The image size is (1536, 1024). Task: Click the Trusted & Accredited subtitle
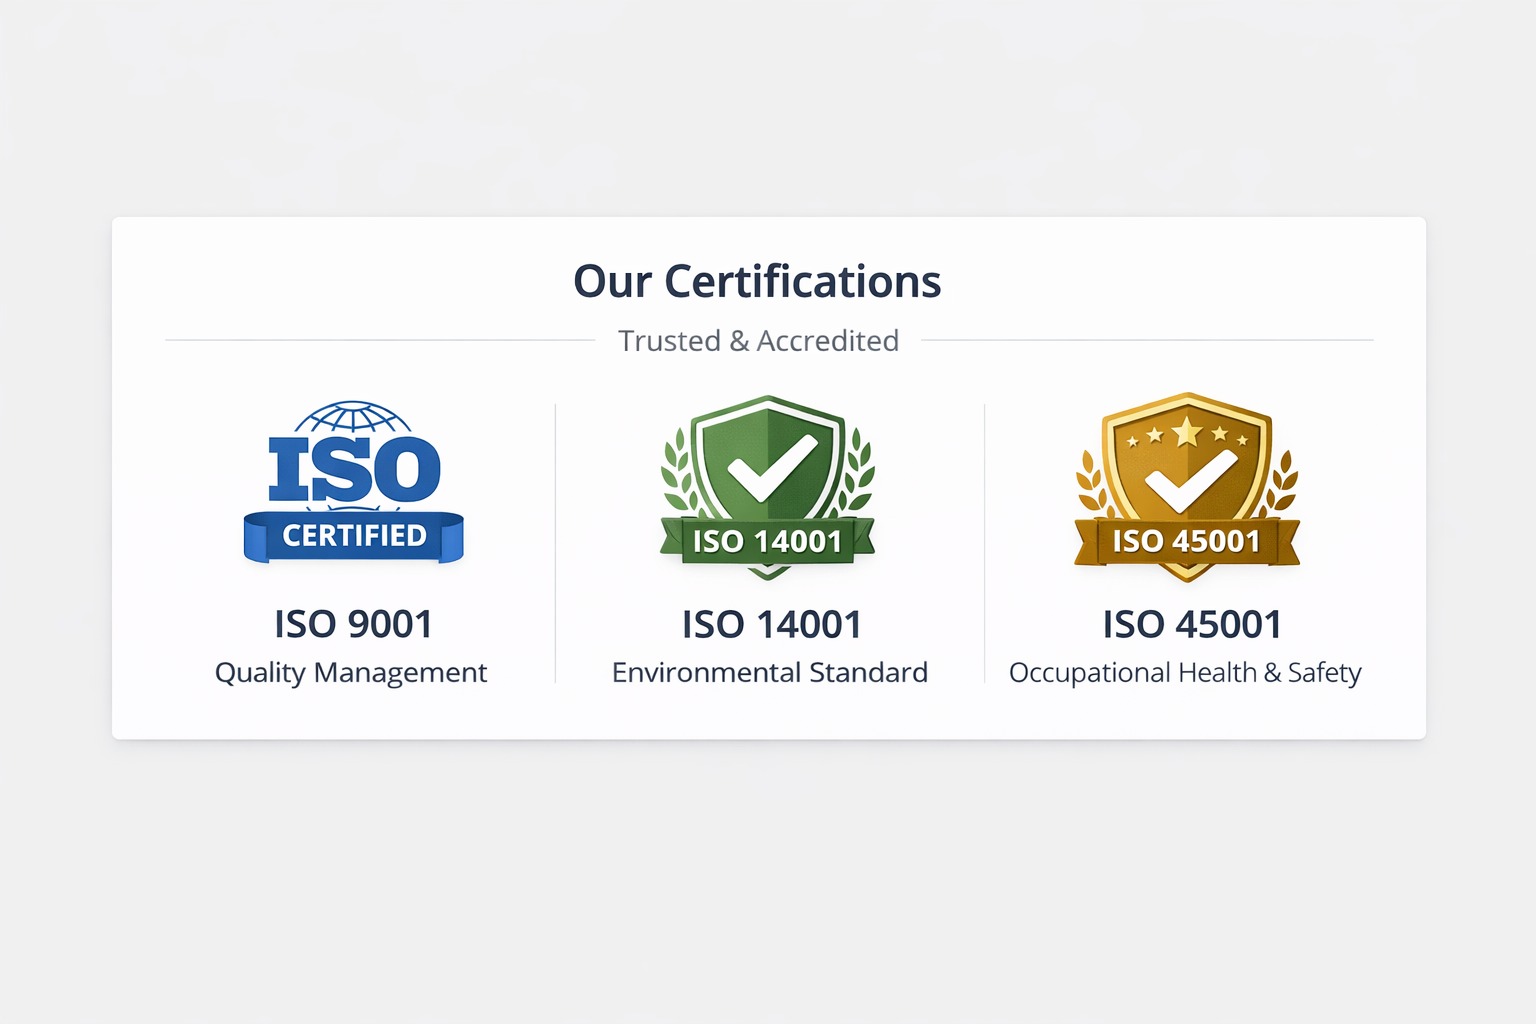click(x=758, y=341)
